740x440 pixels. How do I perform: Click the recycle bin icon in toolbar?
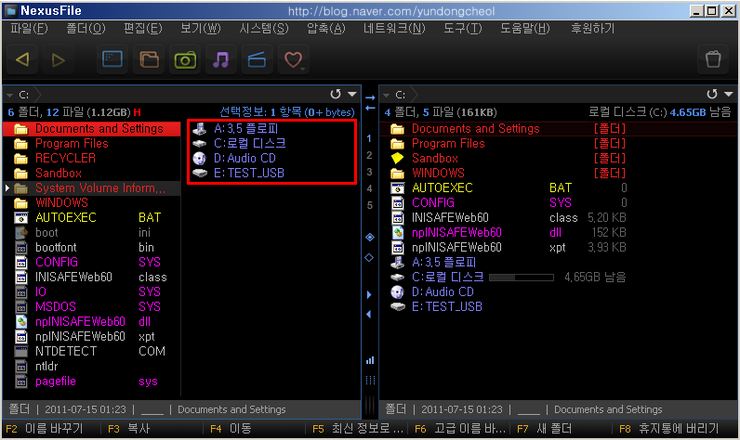(713, 60)
